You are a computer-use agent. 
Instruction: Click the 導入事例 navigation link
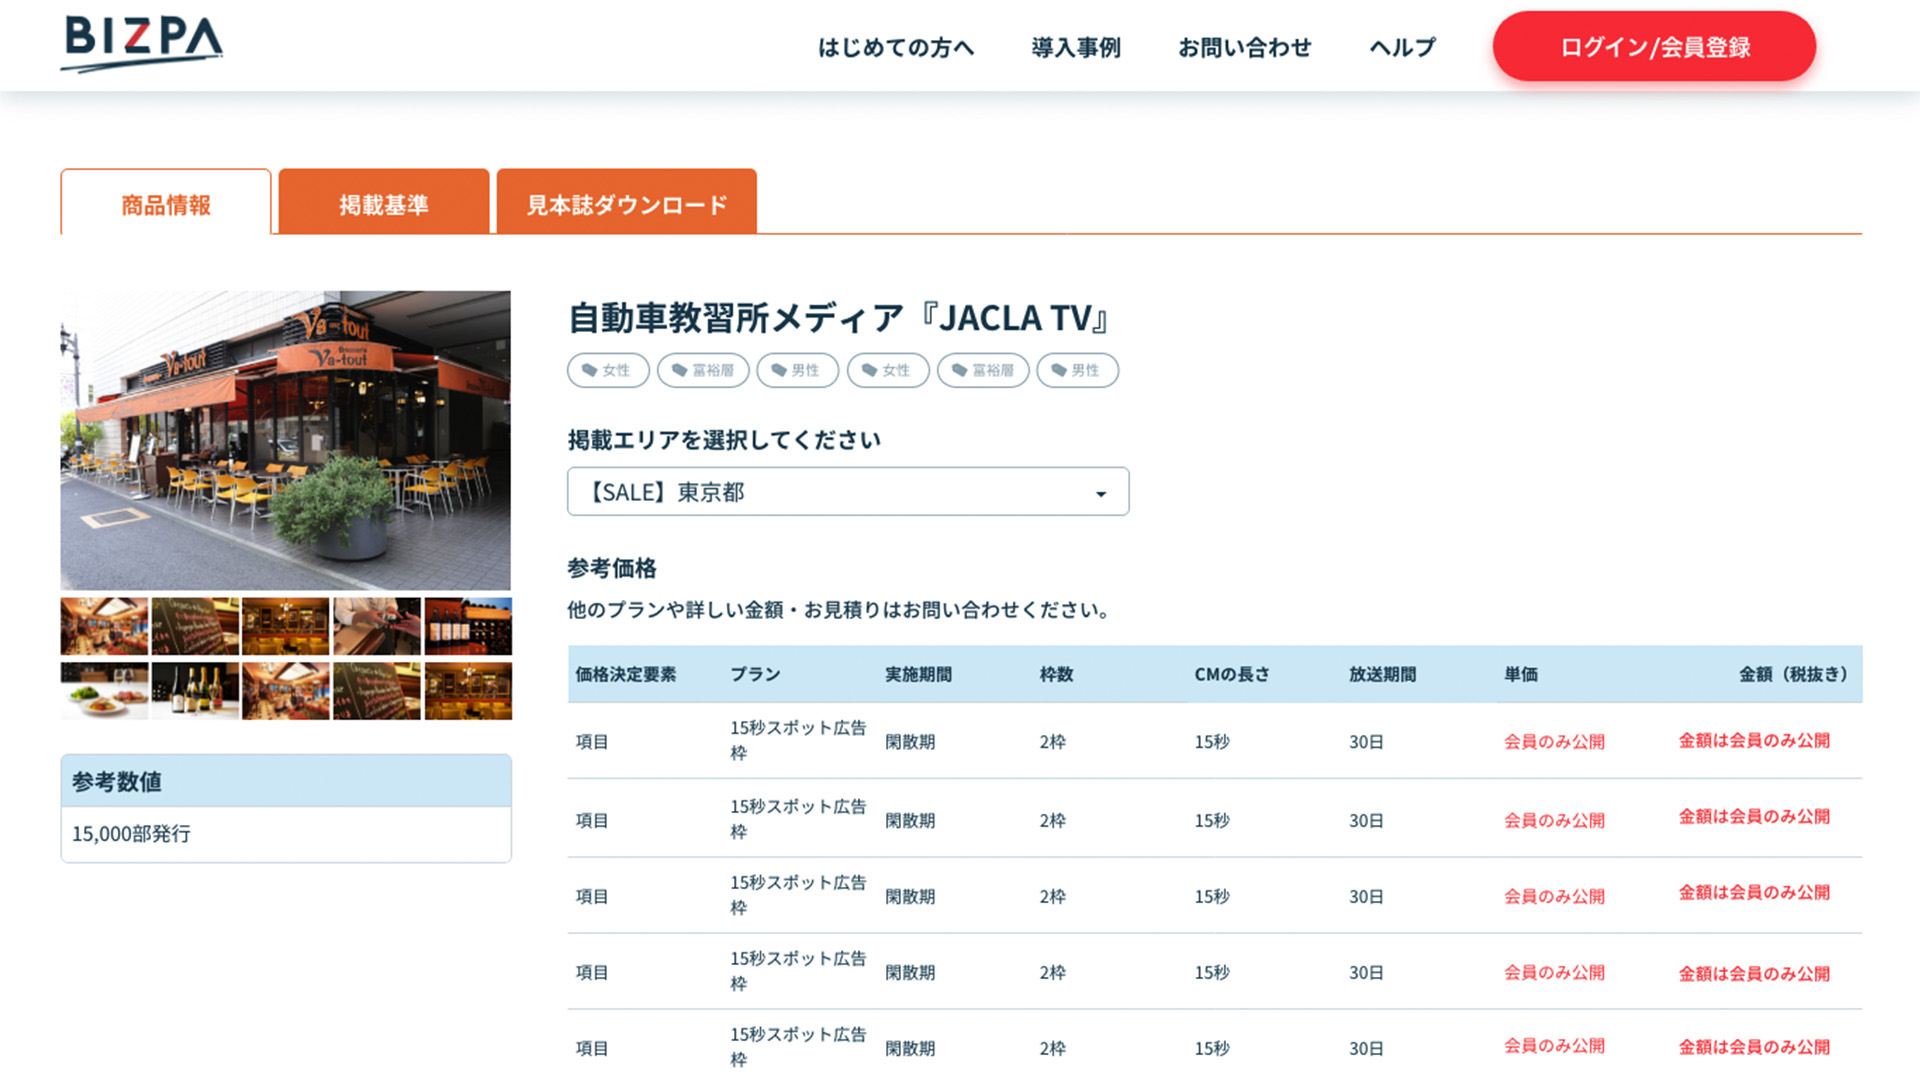(1075, 47)
